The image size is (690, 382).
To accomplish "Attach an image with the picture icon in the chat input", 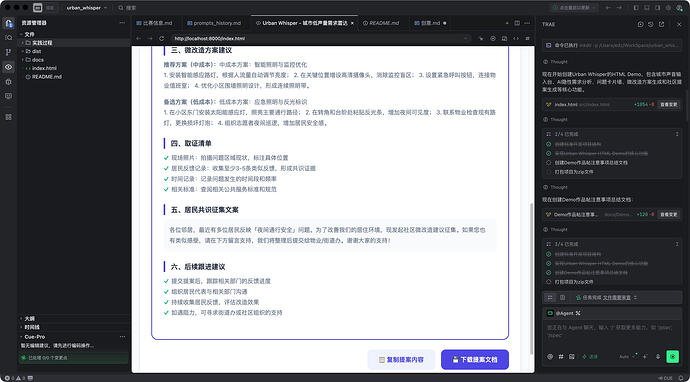I will [572, 356].
